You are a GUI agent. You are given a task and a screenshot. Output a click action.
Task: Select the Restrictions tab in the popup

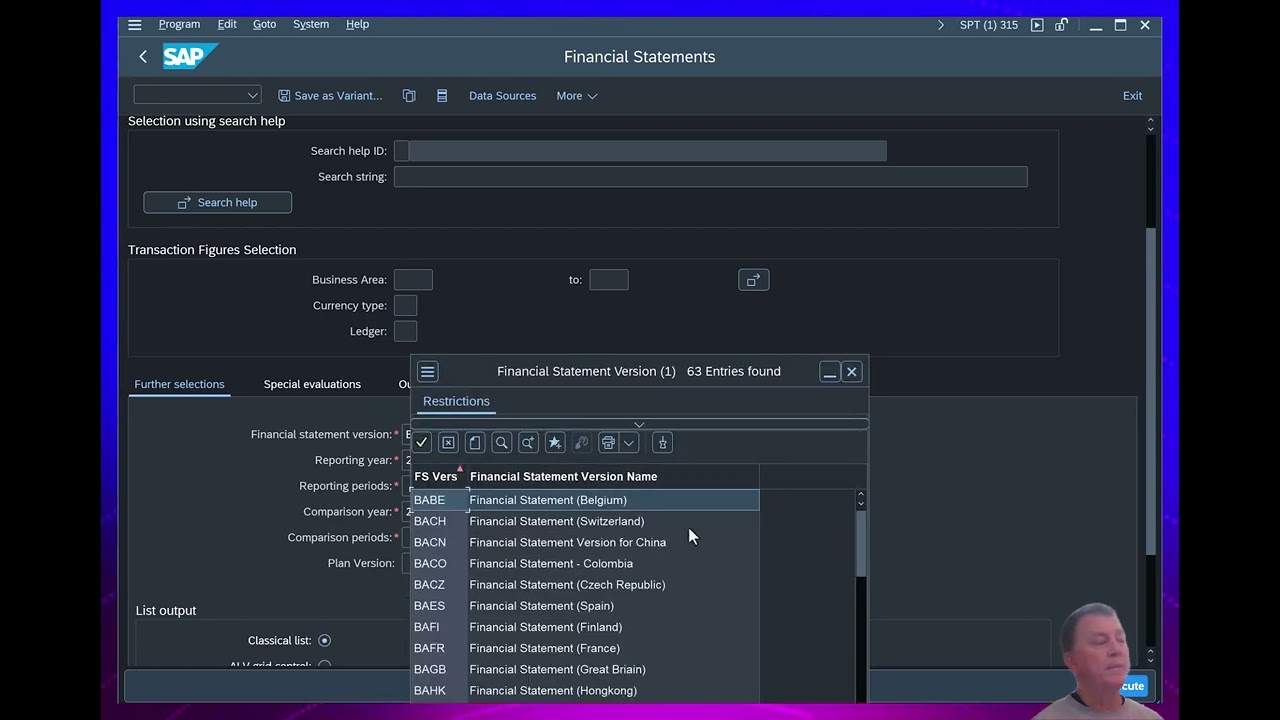pyautogui.click(x=456, y=401)
